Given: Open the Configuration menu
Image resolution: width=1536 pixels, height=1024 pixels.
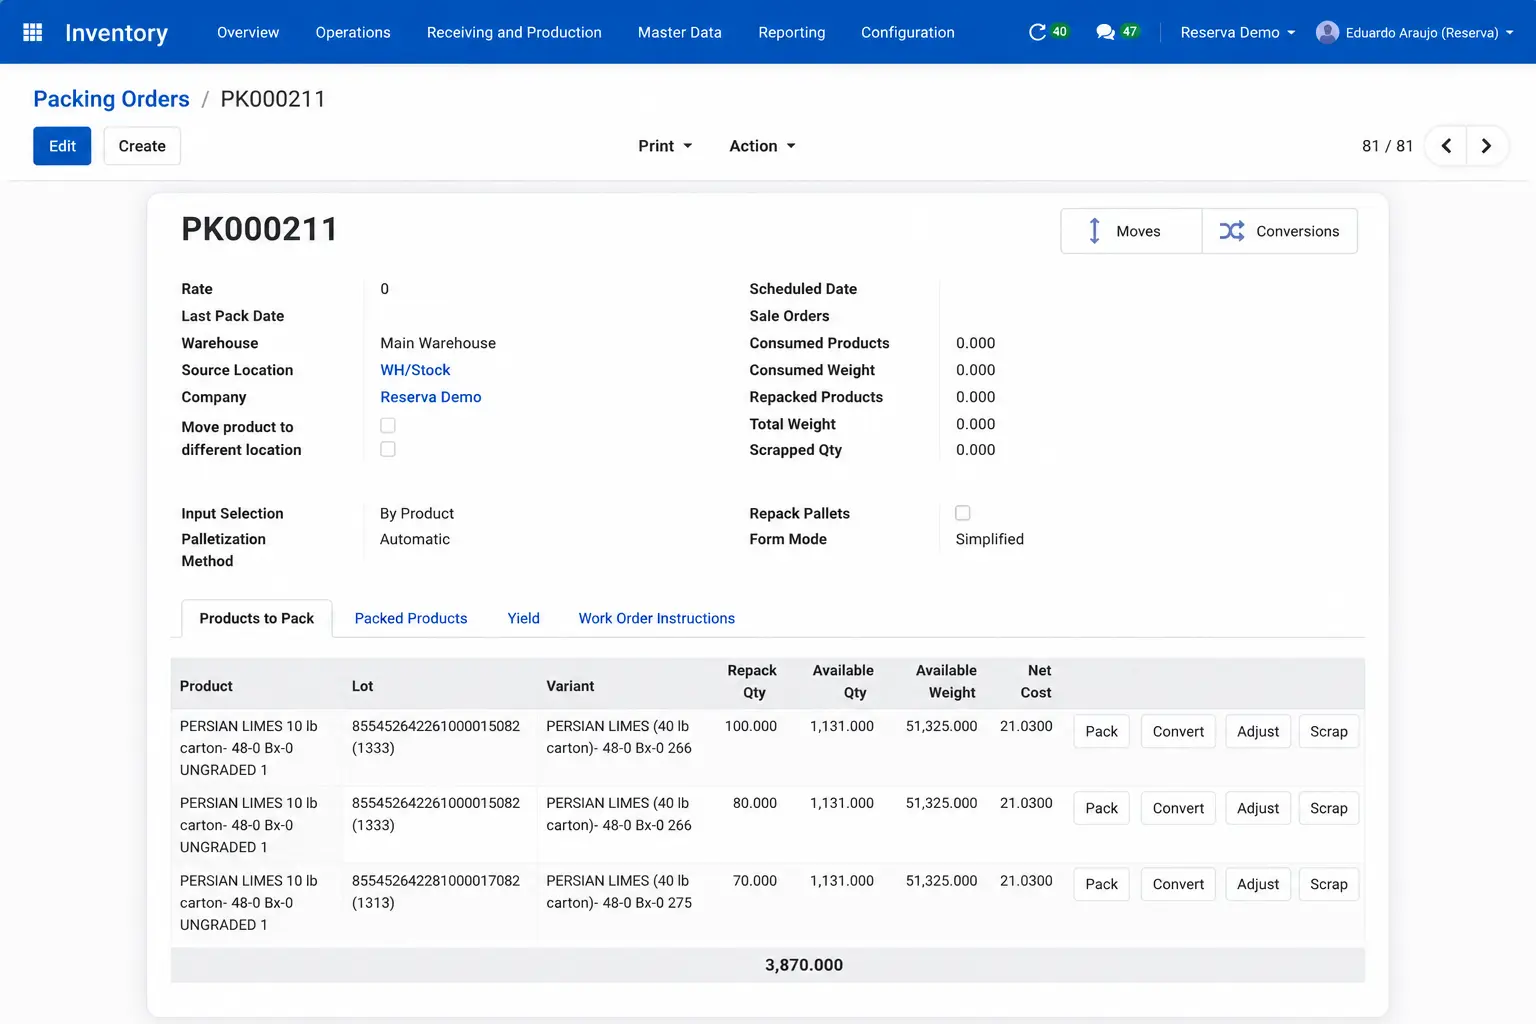Looking at the screenshot, I should [x=908, y=32].
